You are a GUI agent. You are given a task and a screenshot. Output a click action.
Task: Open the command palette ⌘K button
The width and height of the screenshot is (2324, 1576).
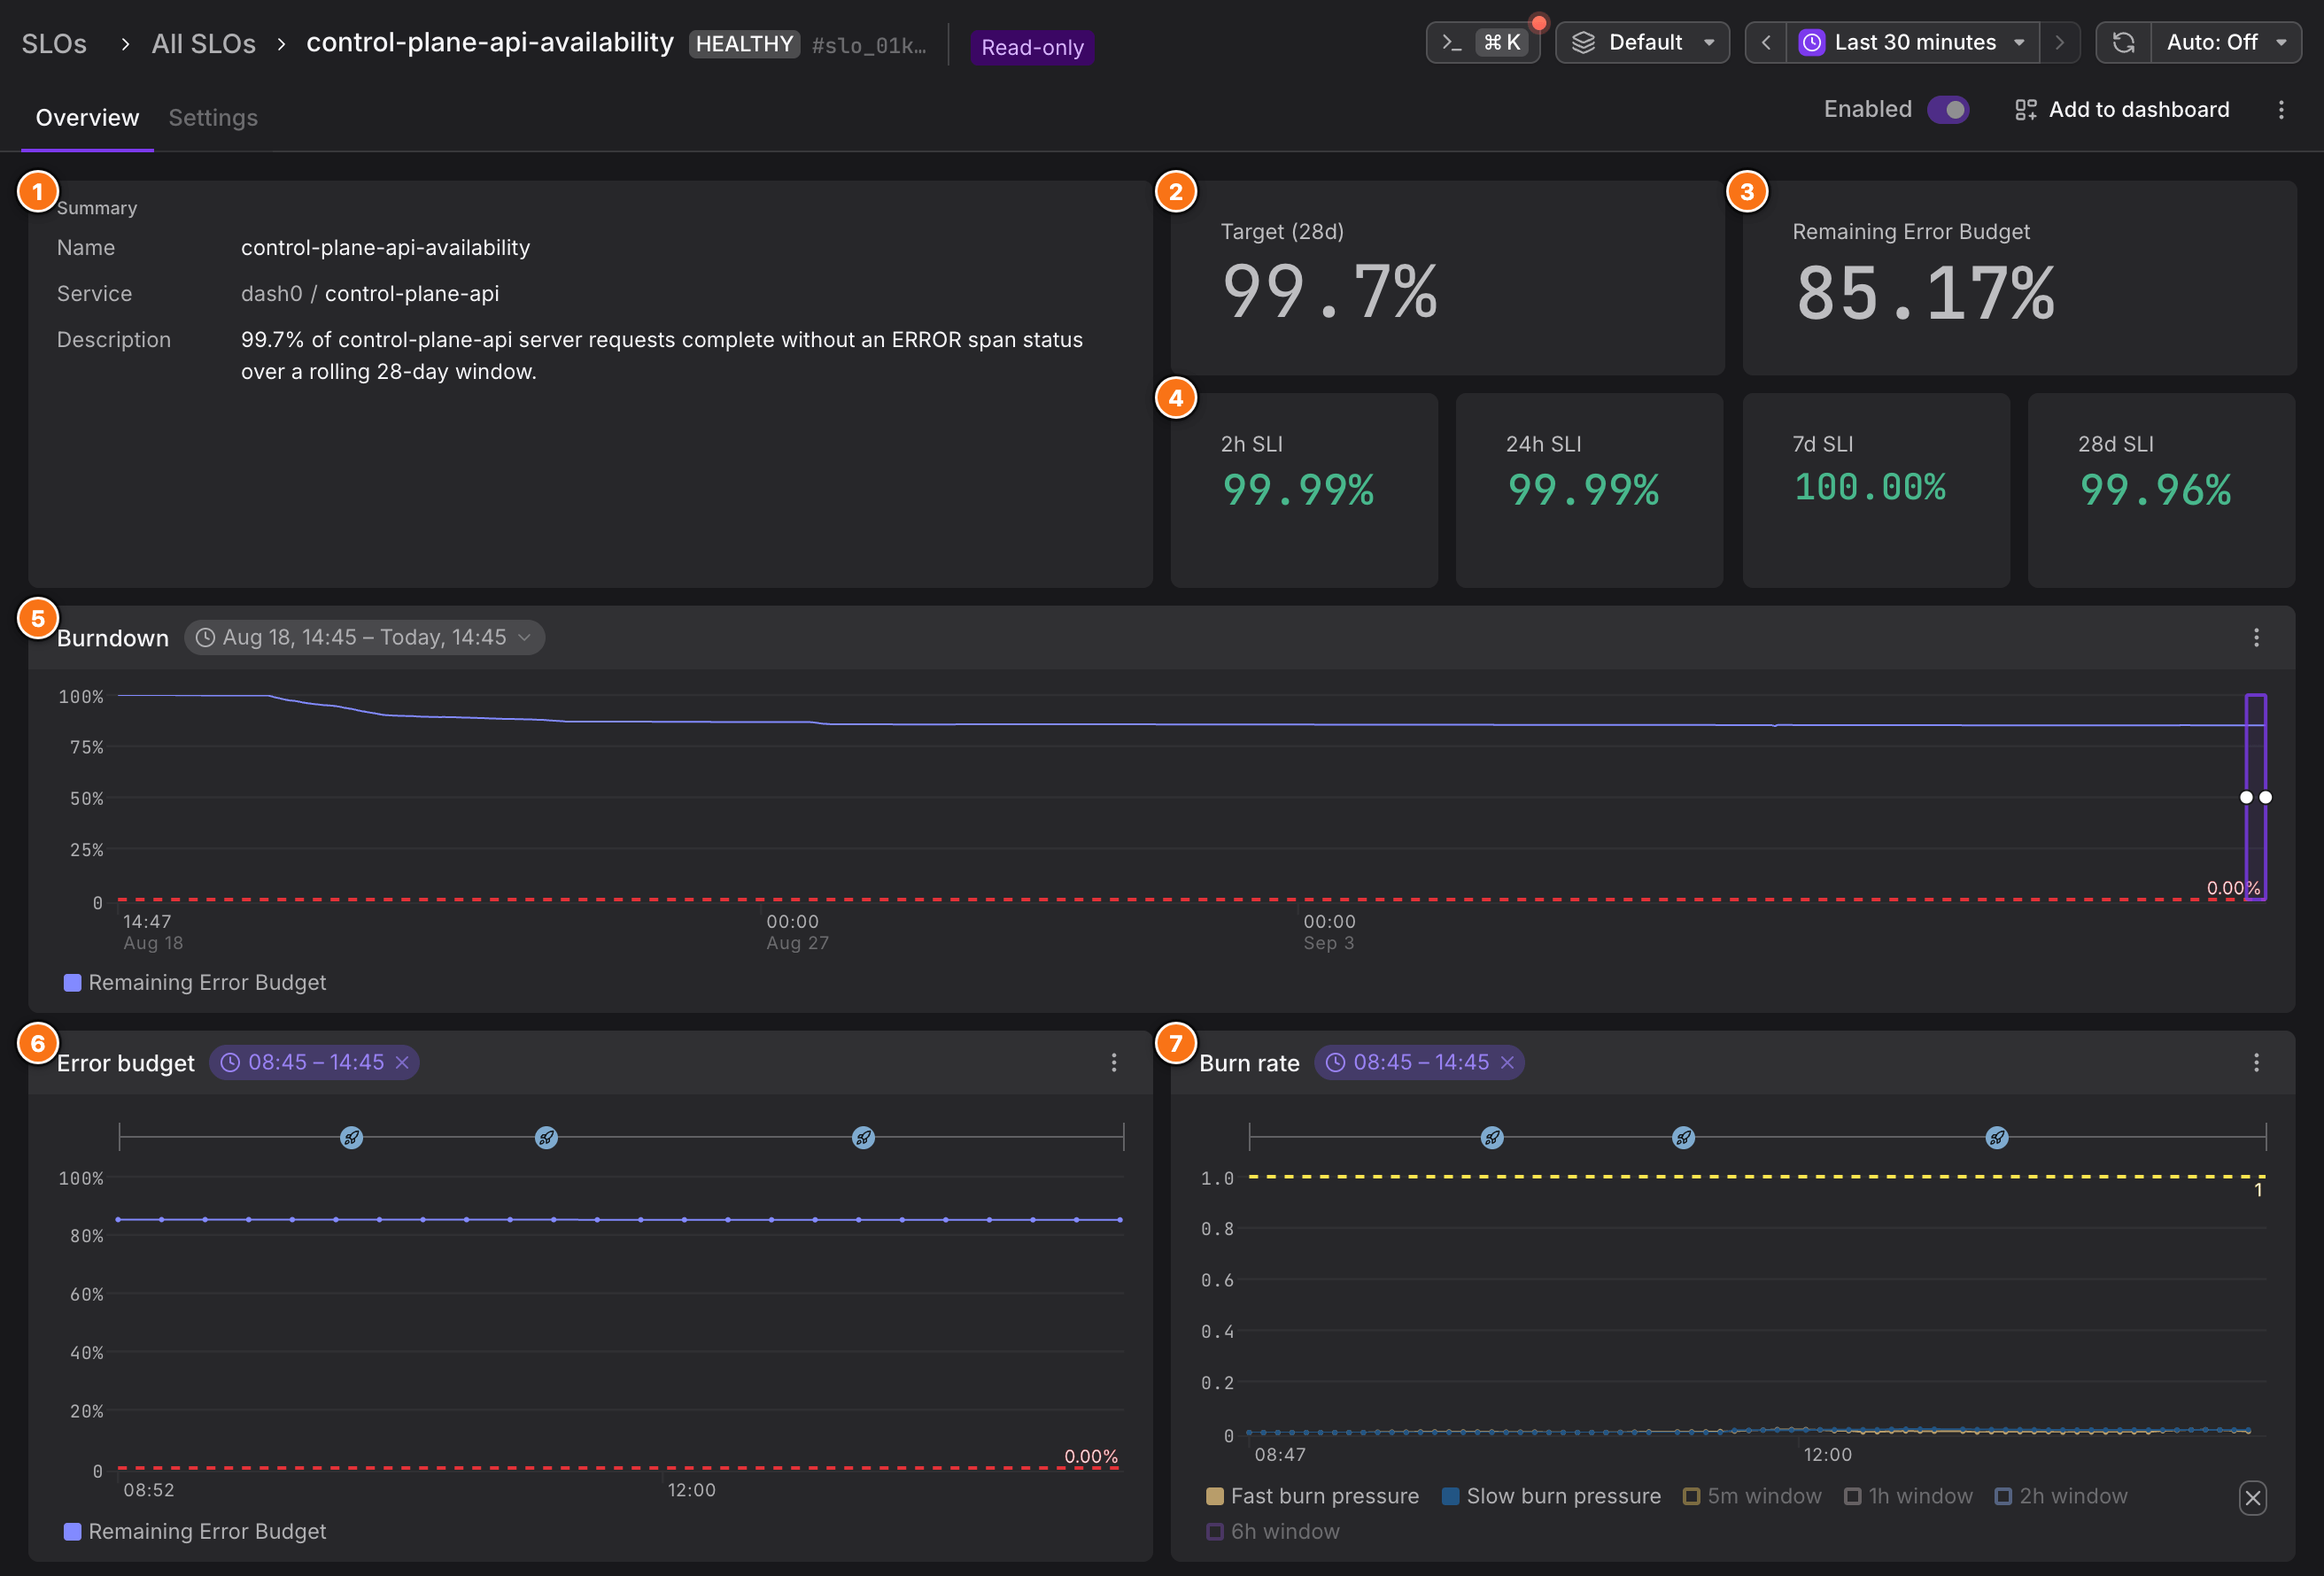point(1483,43)
